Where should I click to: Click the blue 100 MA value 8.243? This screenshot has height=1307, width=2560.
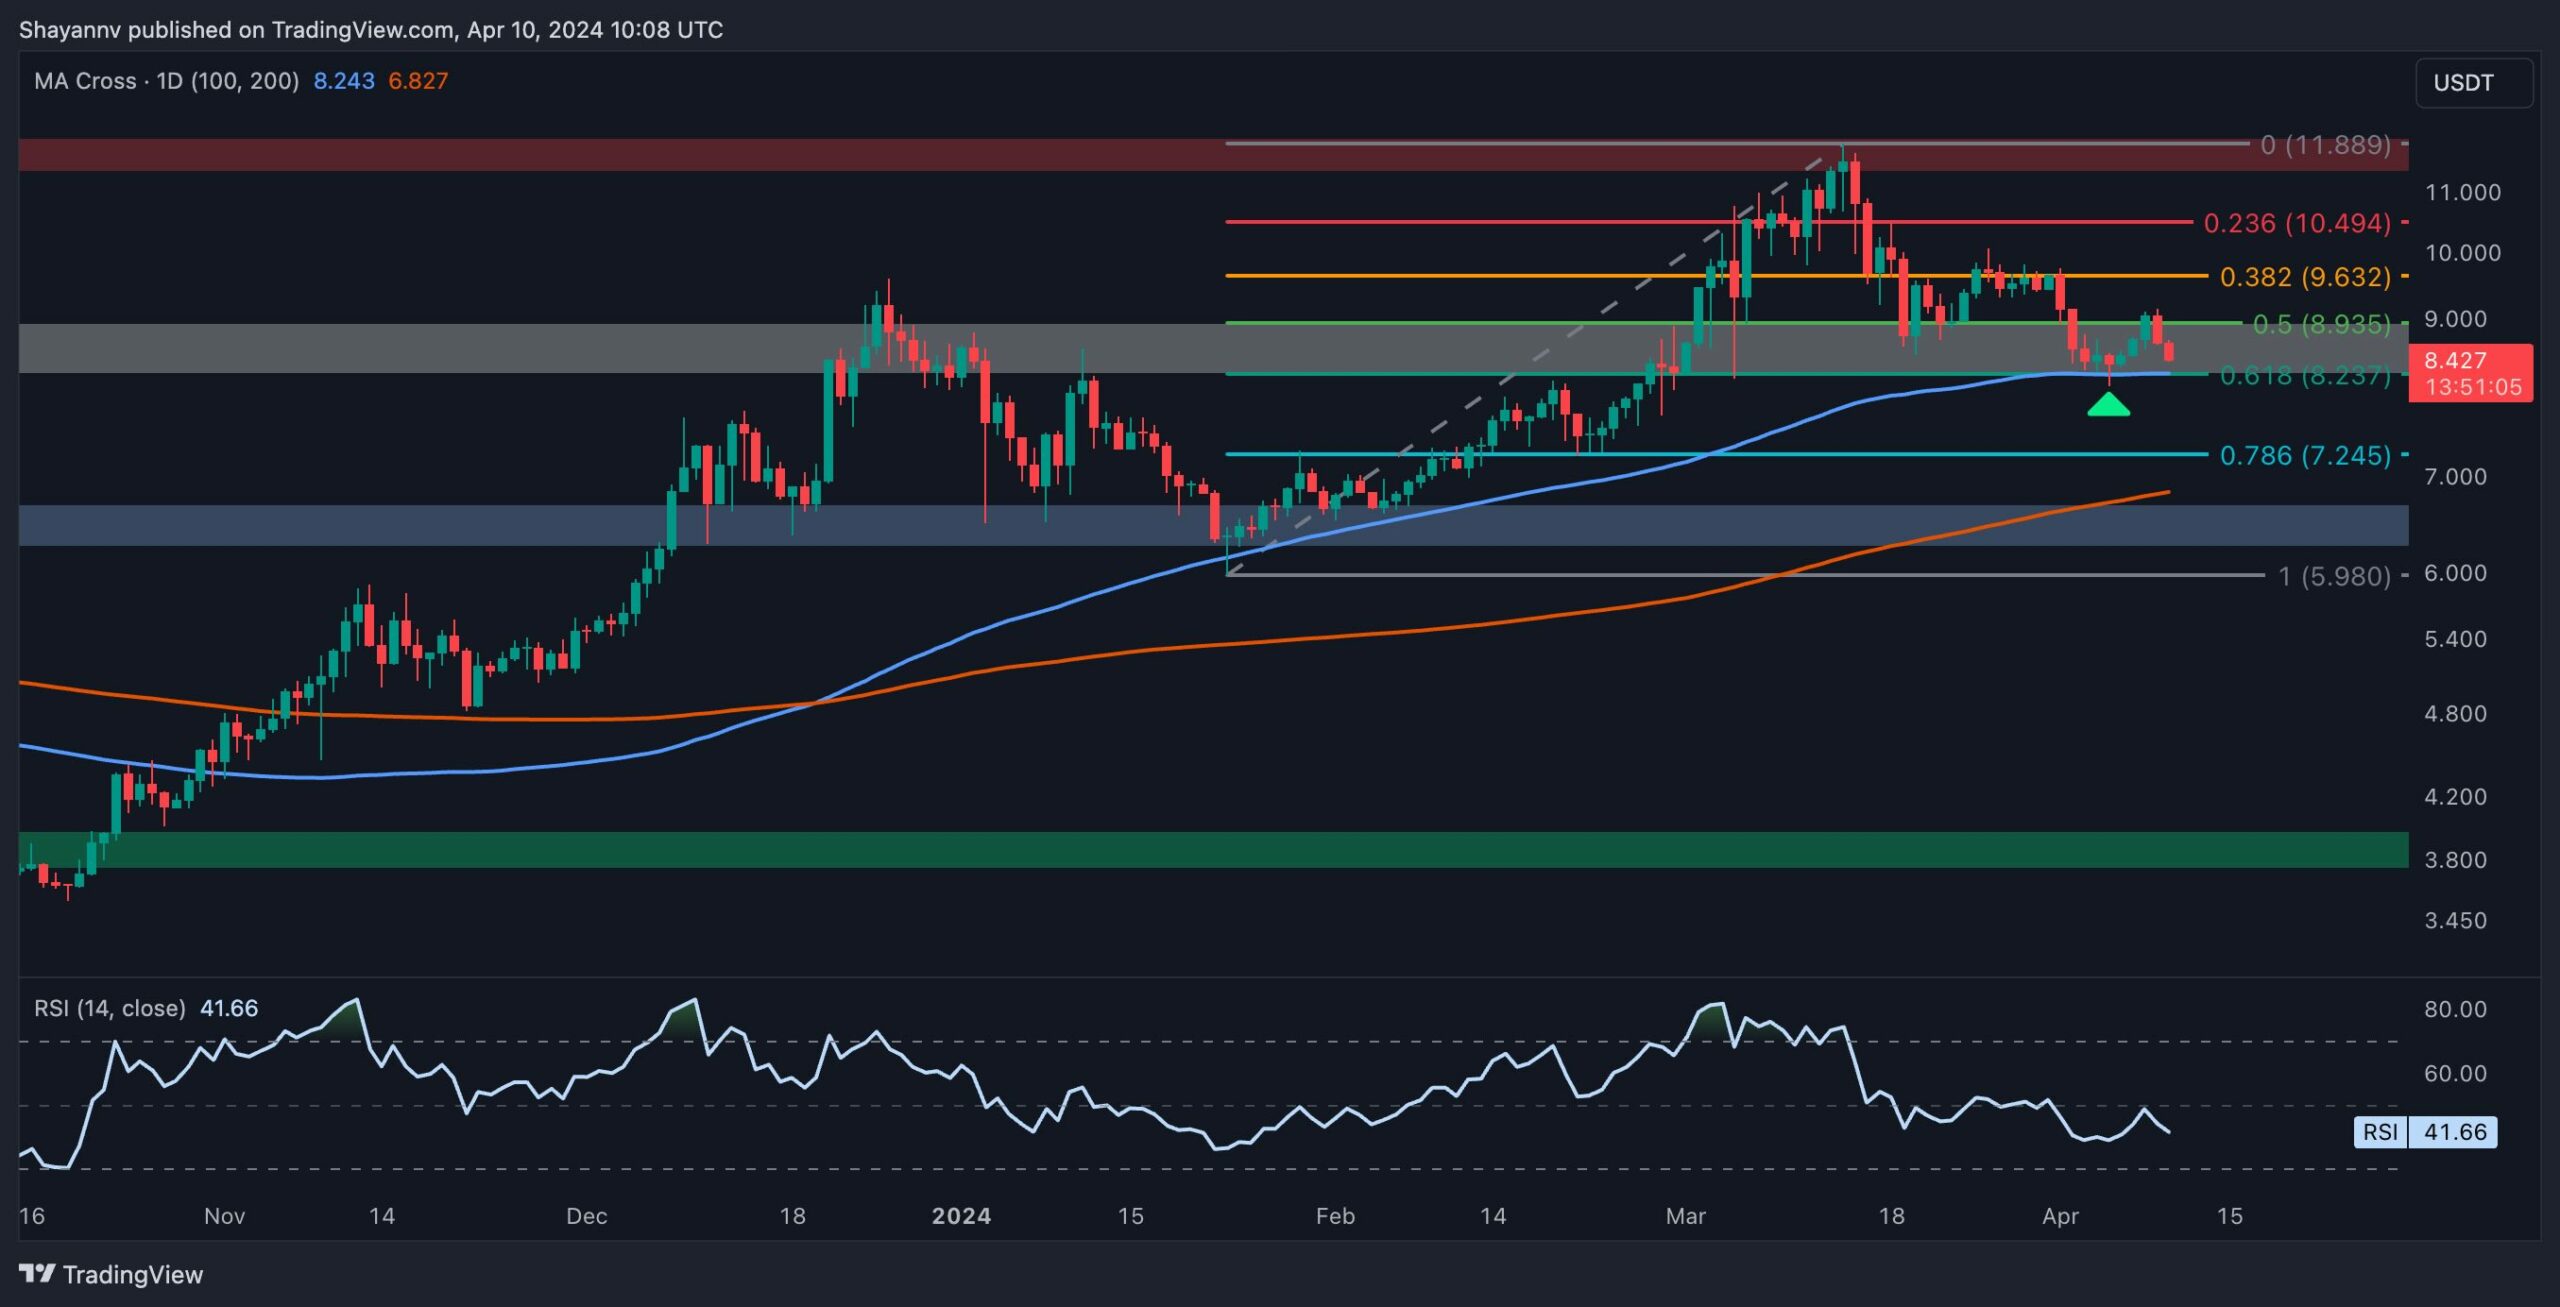pos(344,81)
